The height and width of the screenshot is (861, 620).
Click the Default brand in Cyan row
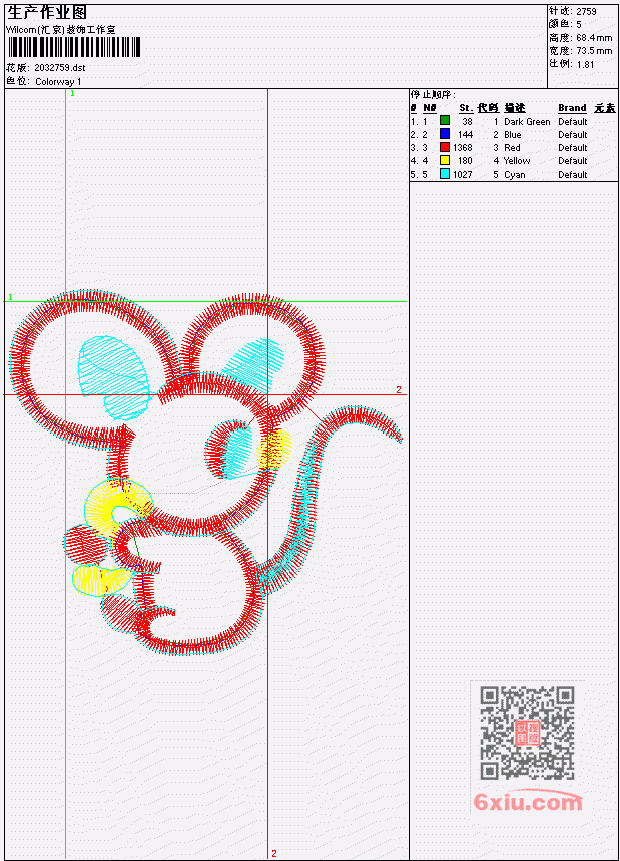[573, 175]
